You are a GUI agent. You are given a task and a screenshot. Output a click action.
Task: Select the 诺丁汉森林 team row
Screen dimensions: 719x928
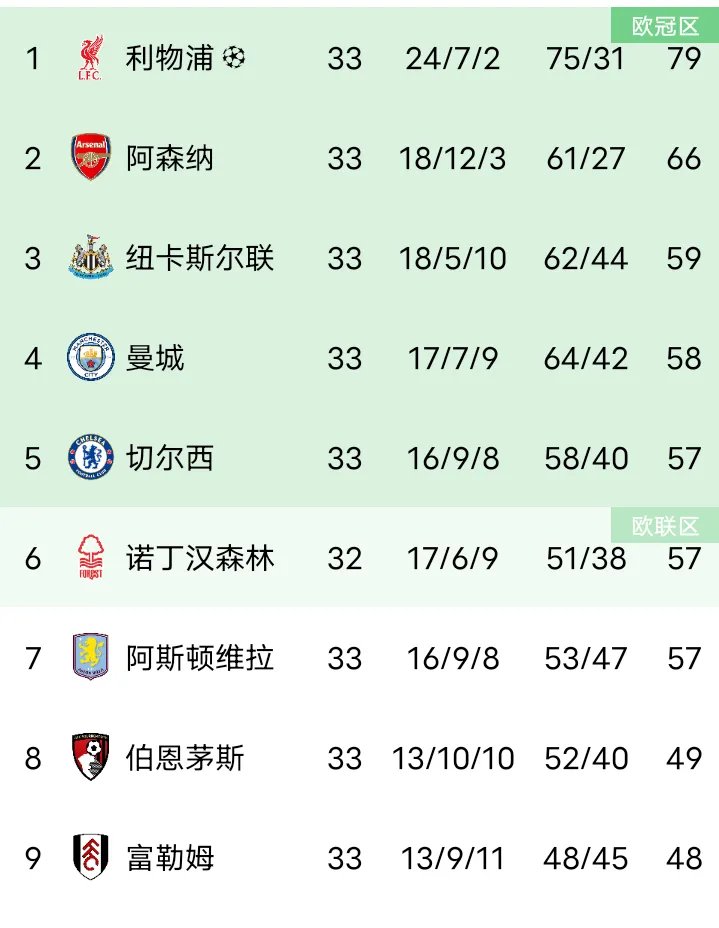[359, 557]
